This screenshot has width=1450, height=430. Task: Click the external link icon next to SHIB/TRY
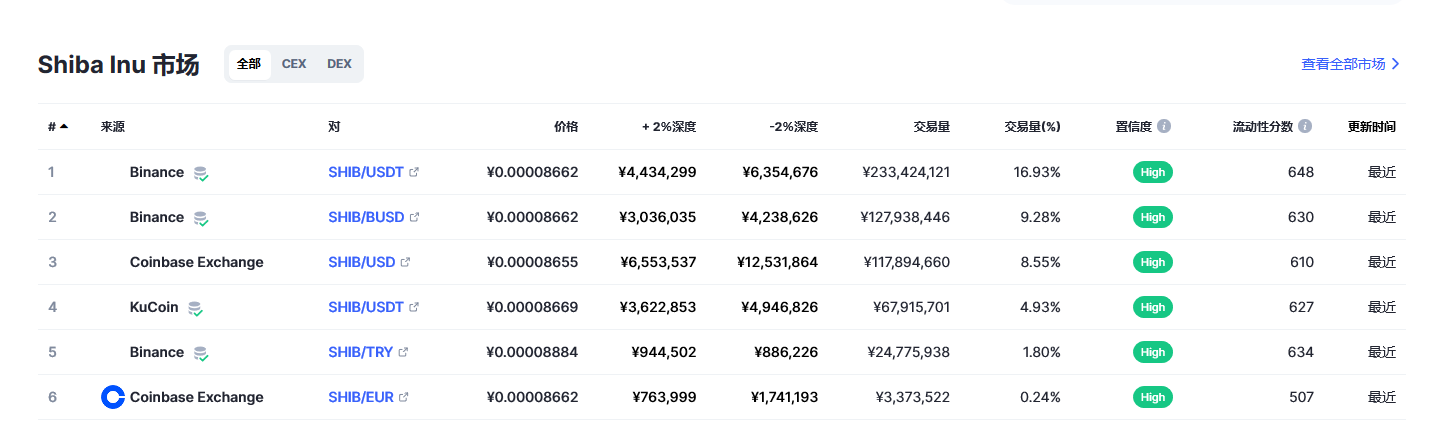coord(404,352)
